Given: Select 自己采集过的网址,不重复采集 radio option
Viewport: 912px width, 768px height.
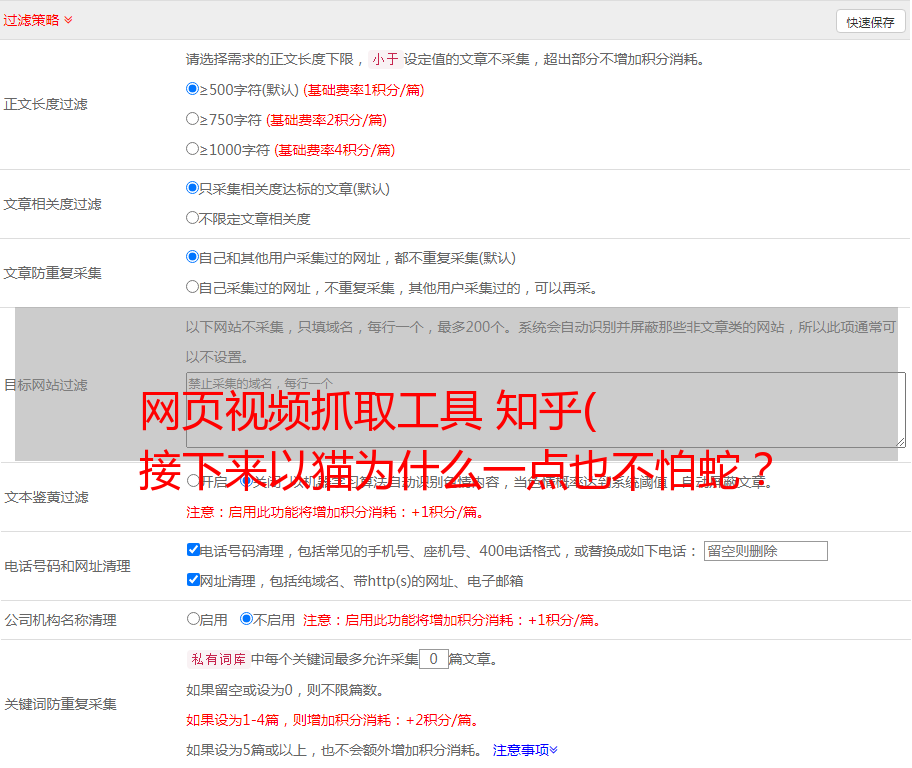Looking at the screenshot, I should pos(193,287).
